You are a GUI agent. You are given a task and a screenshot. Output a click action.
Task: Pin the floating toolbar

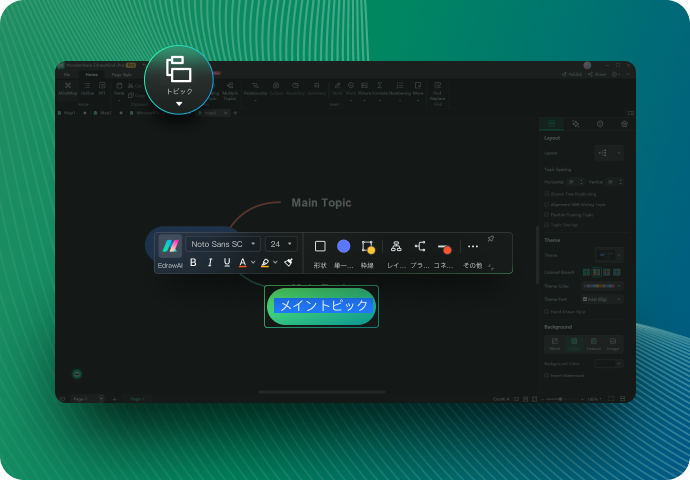point(491,239)
